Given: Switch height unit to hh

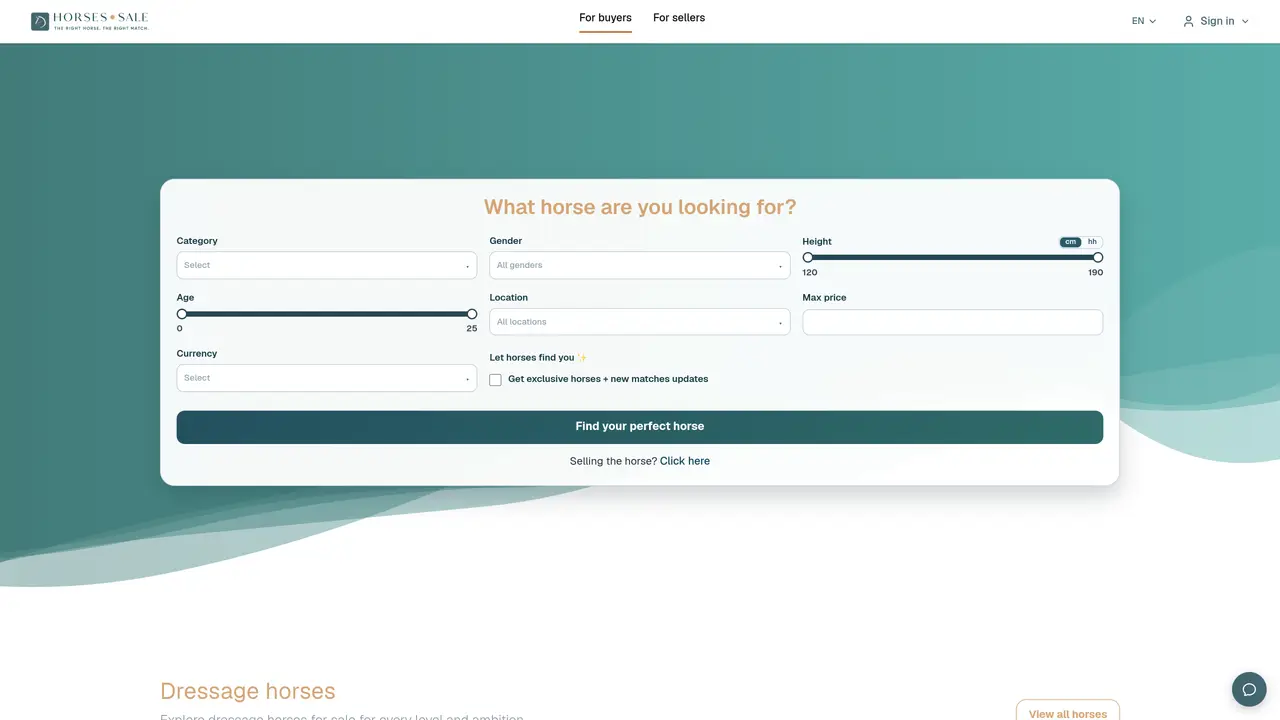Looking at the screenshot, I should [1092, 242].
